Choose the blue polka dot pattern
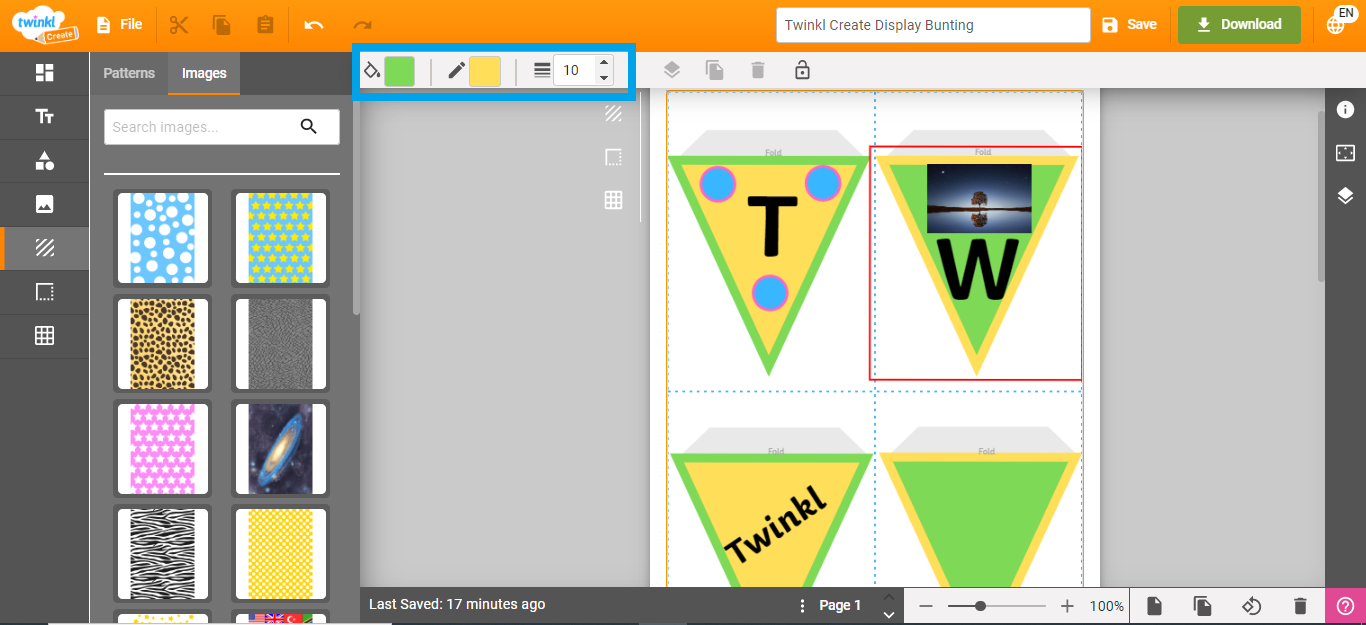This screenshot has height=625, width=1366. coord(162,238)
